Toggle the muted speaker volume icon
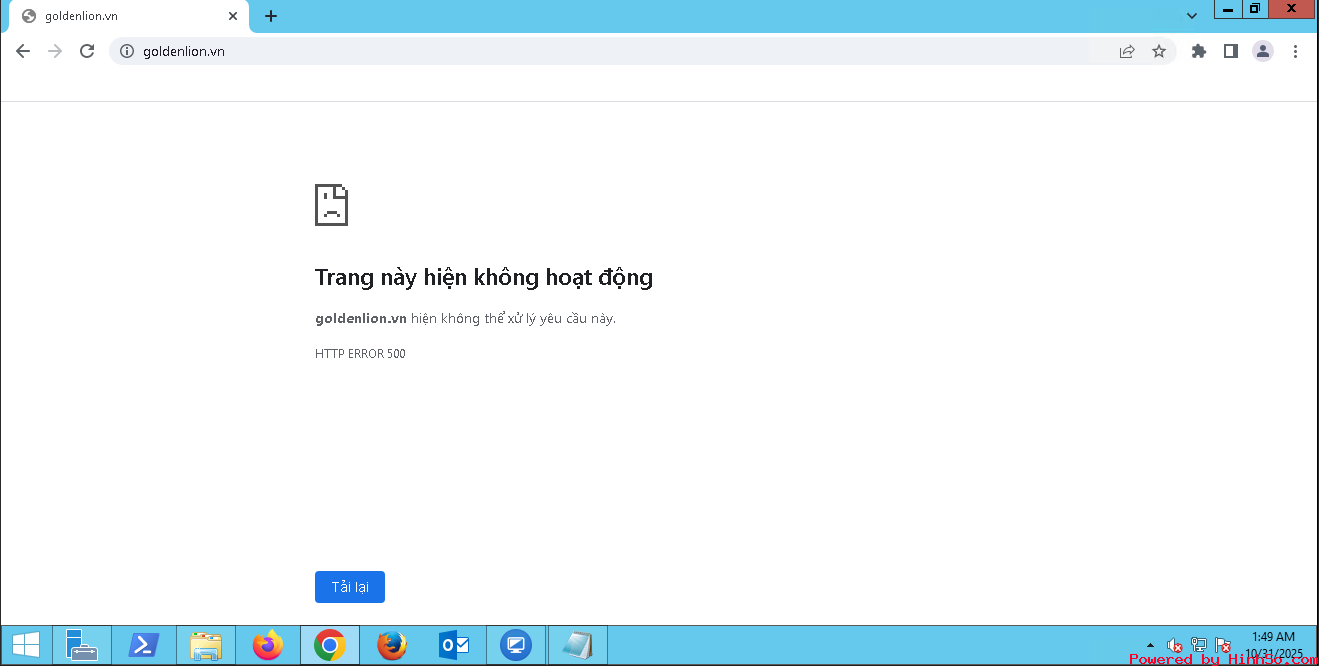Screen dimensions: 1319x666 [x=1175, y=646]
